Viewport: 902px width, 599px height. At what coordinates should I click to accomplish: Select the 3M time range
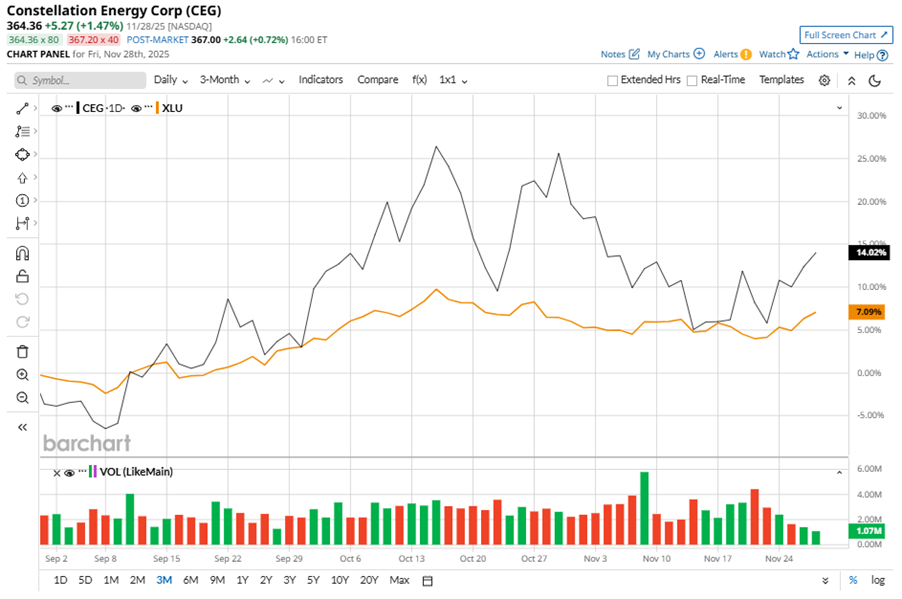point(164,580)
